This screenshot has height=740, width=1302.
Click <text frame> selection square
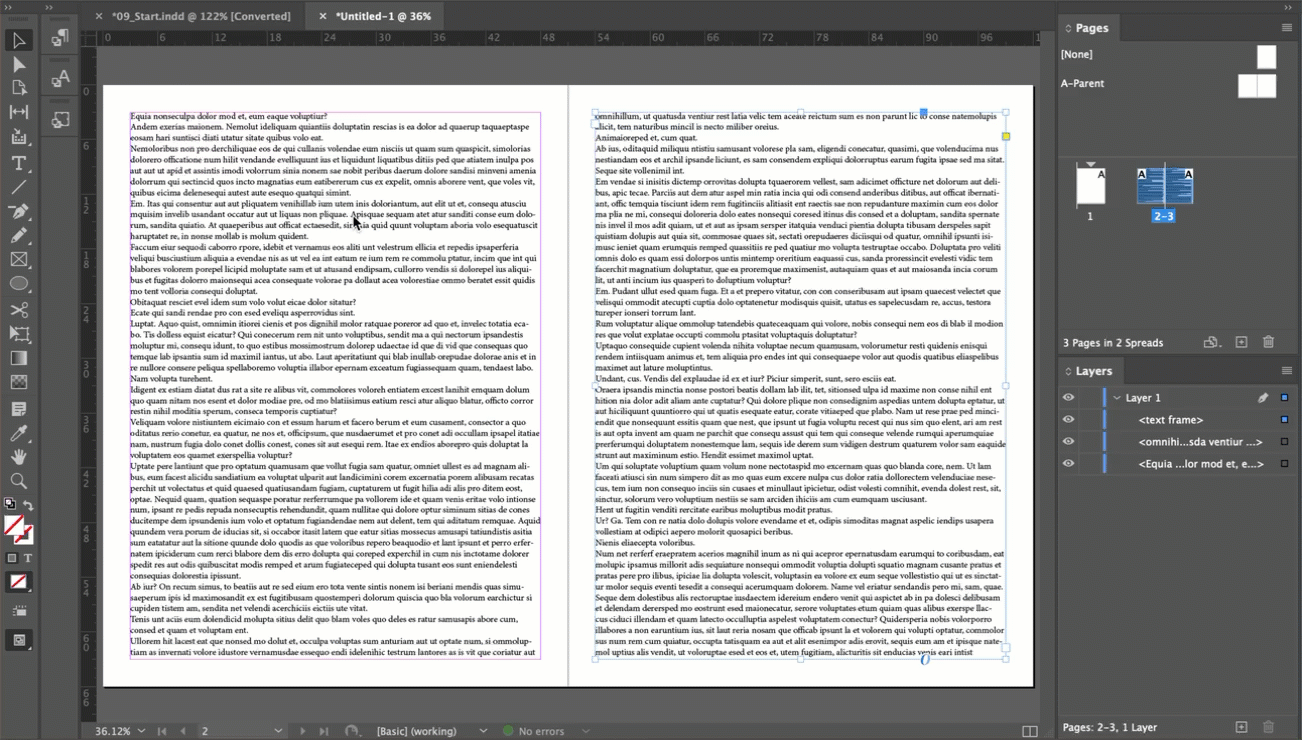click(x=1285, y=420)
